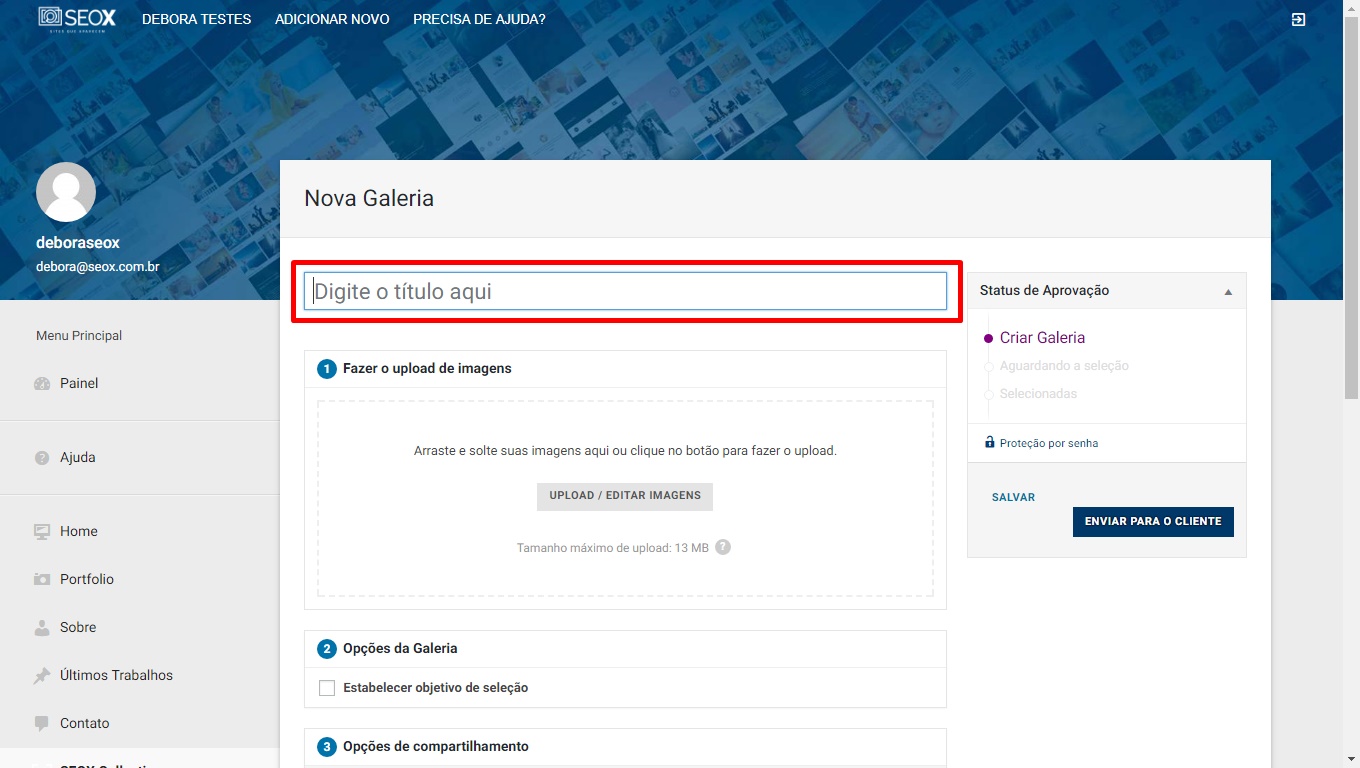Click the logout icon at top right
The width and height of the screenshot is (1360, 768).
click(x=1298, y=20)
